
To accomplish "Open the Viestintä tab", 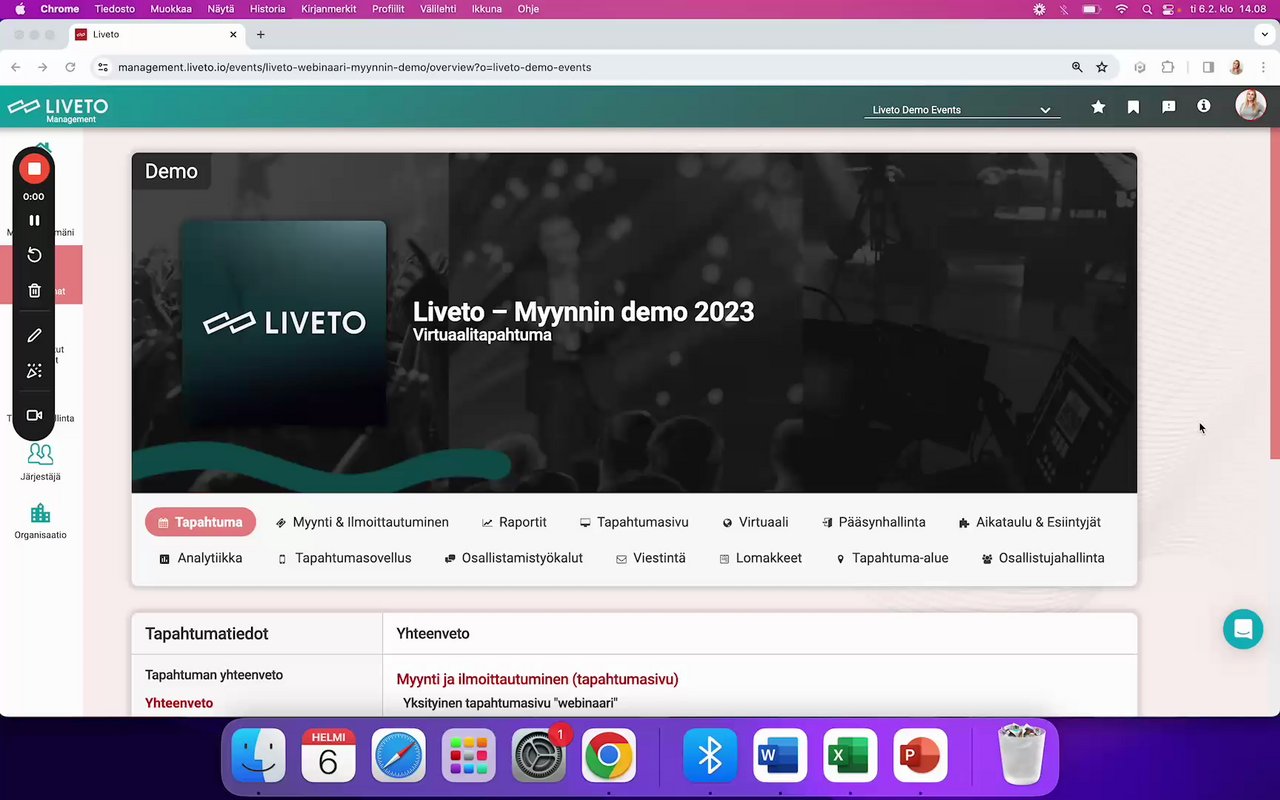I will (650, 558).
